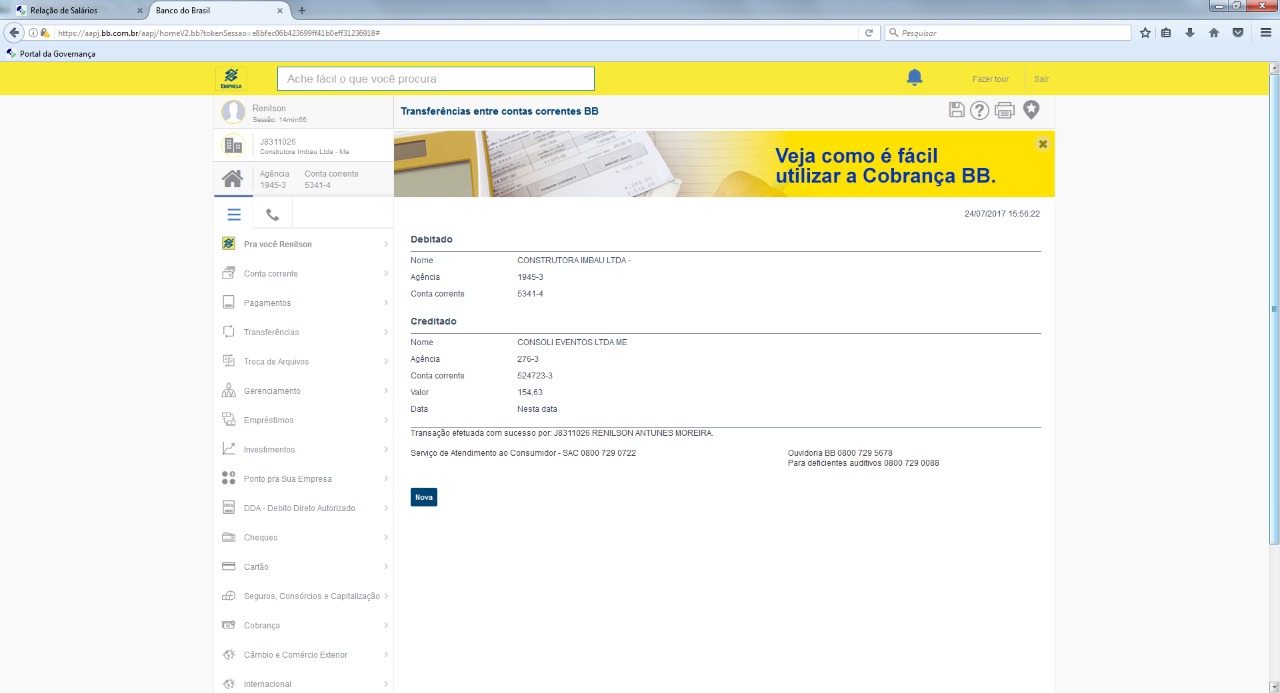Click the company building icon for J8311026
Viewport: 1280px width, 693px height.
[x=233, y=146]
